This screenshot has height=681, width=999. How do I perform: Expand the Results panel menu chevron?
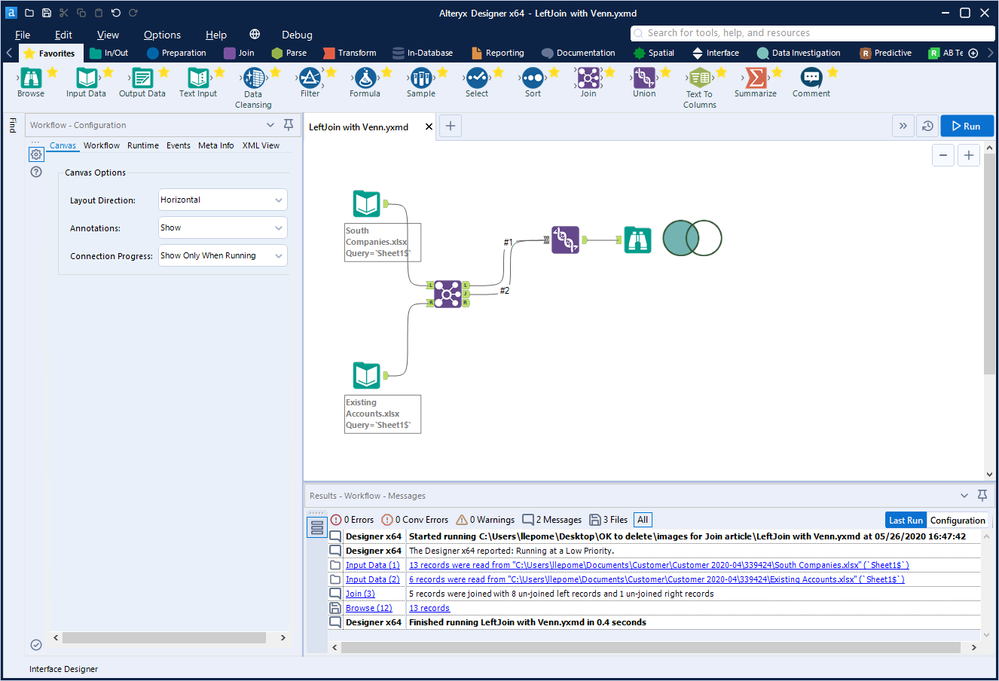tap(964, 496)
